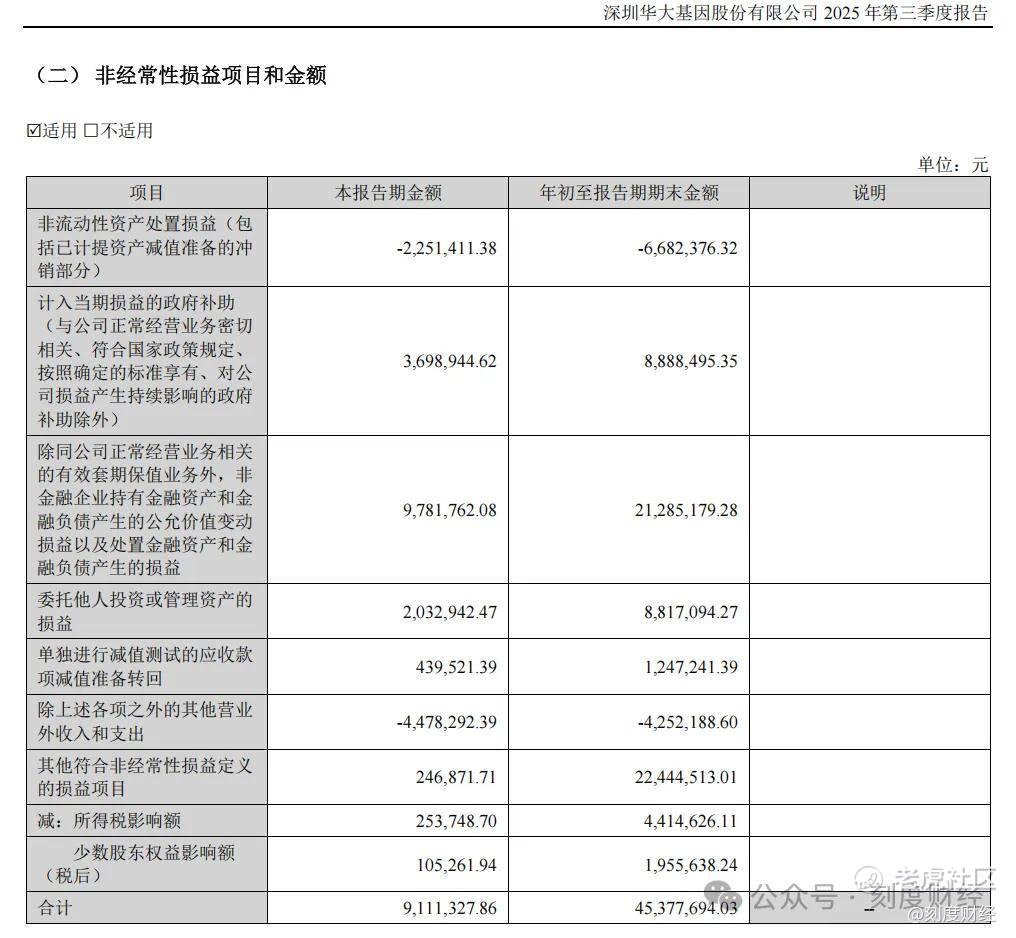Select the heading 非经常性损益项目和金额
The width and height of the screenshot is (1016, 938).
coord(211,76)
